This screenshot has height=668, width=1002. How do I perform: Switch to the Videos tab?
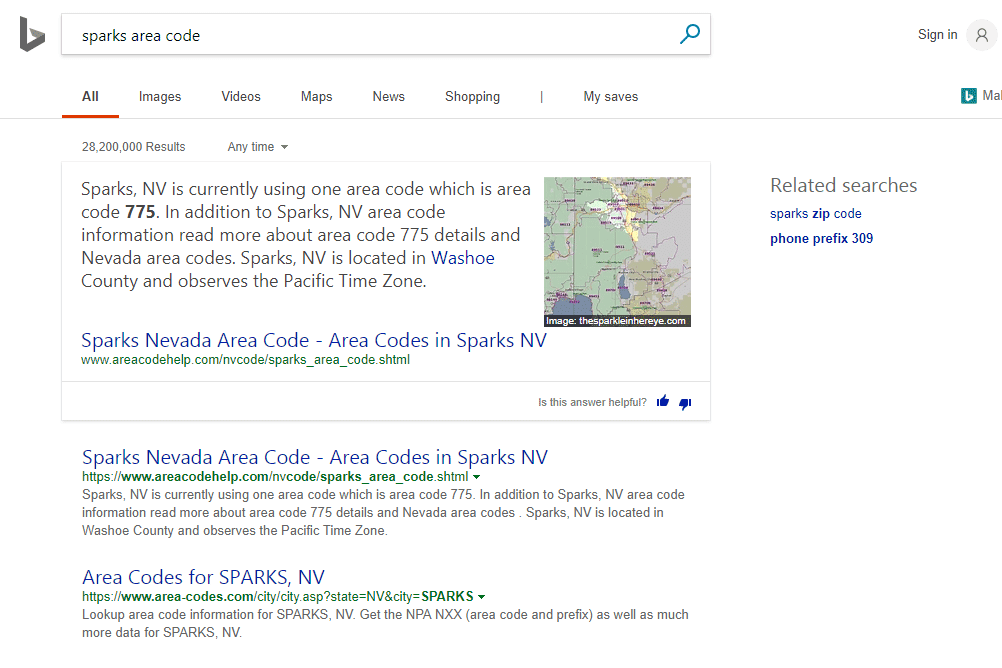click(x=241, y=97)
